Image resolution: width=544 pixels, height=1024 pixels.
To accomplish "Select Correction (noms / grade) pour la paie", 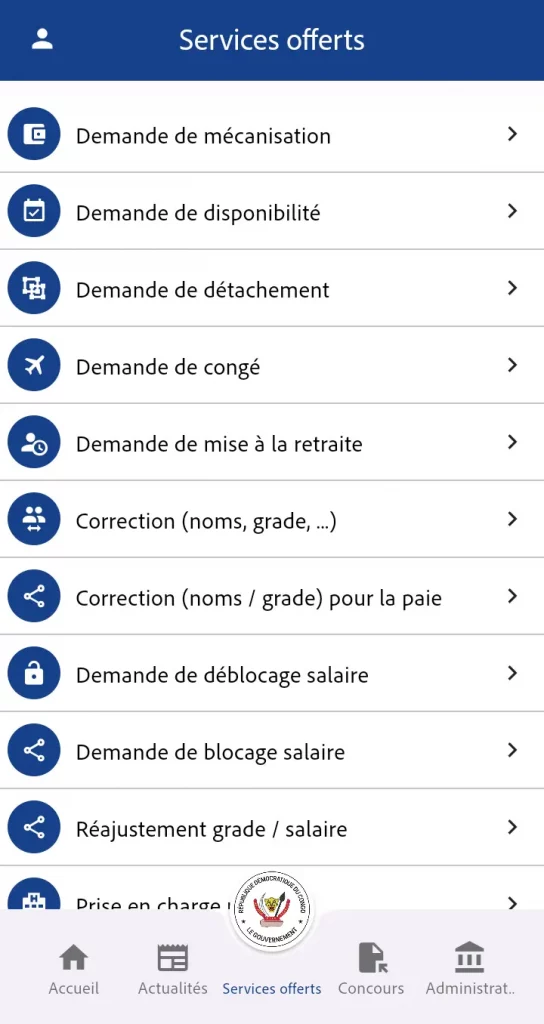I will click(272, 596).
